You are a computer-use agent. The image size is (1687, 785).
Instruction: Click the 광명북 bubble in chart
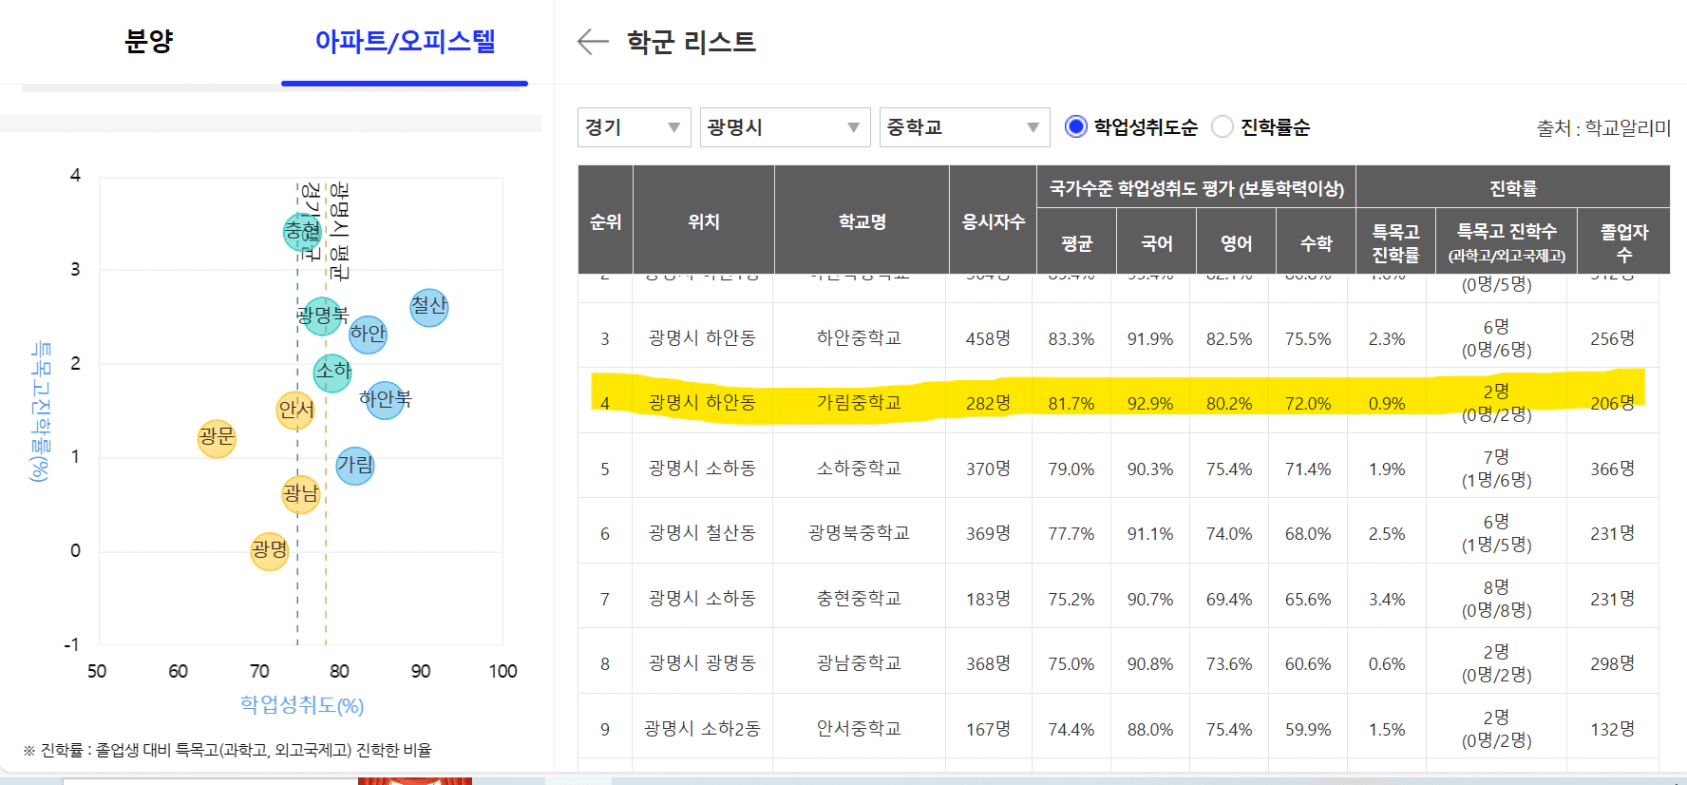click(x=322, y=316)
